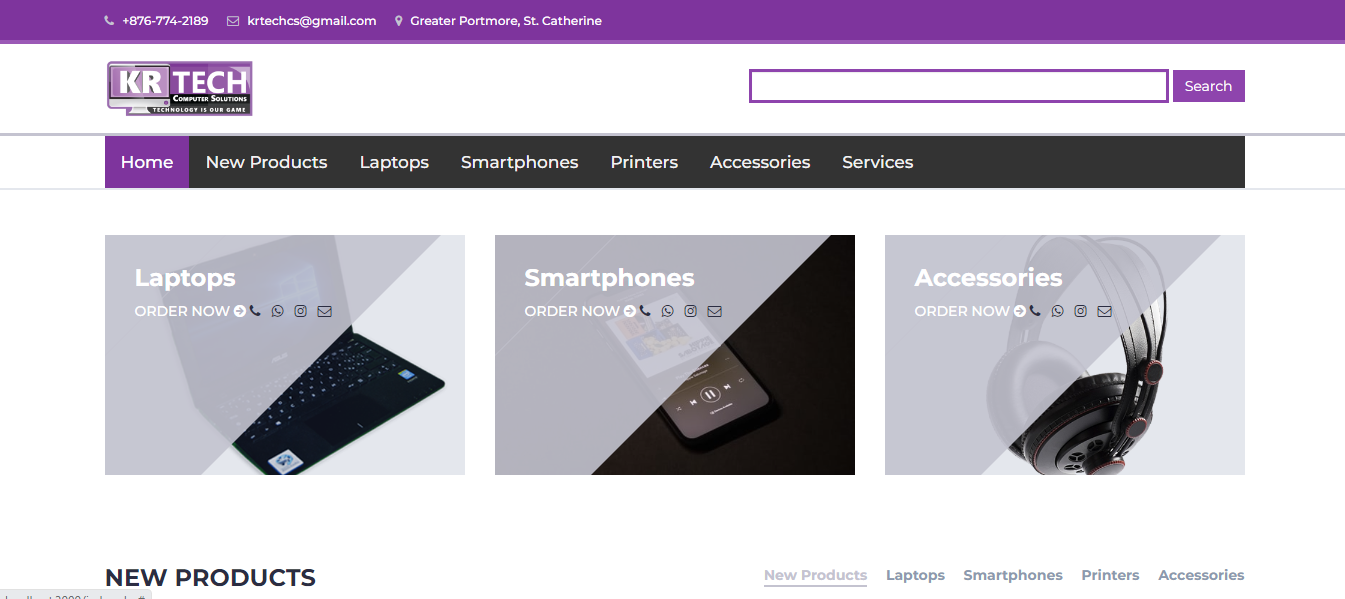1345x599 pixels.
Task: Click into the search input field
Action: [958, 86]
